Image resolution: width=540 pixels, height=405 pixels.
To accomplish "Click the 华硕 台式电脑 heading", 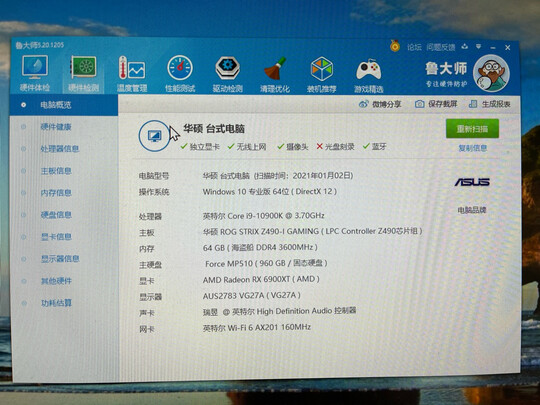I will click(x=214, y=129).
